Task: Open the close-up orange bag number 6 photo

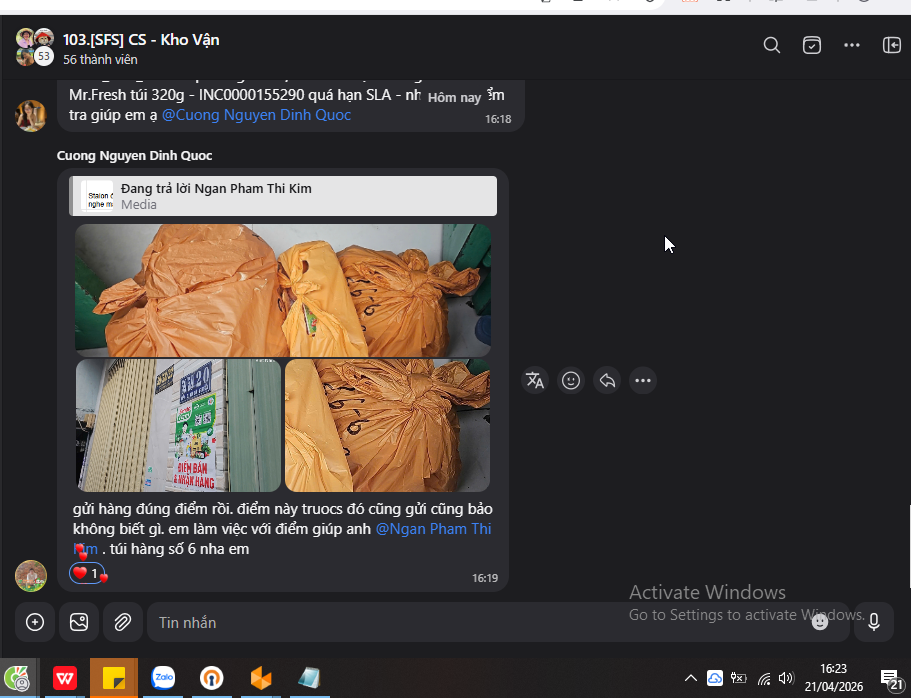Action: pyautogui.click(x=388, y=425)
